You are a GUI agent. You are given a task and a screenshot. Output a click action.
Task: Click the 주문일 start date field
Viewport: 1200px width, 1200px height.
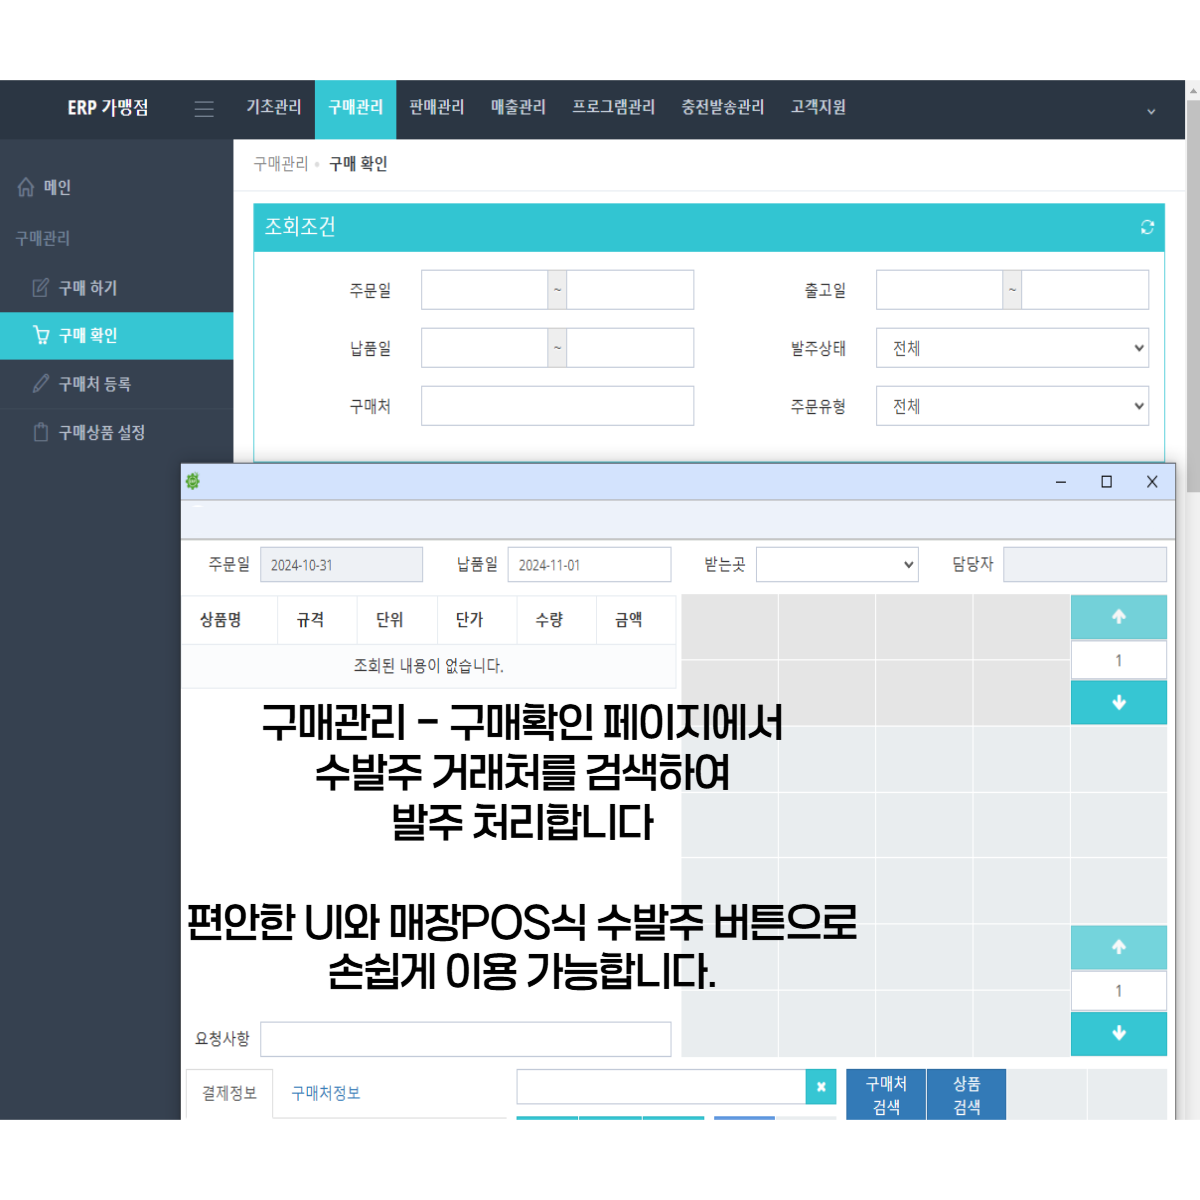[484, 290]
